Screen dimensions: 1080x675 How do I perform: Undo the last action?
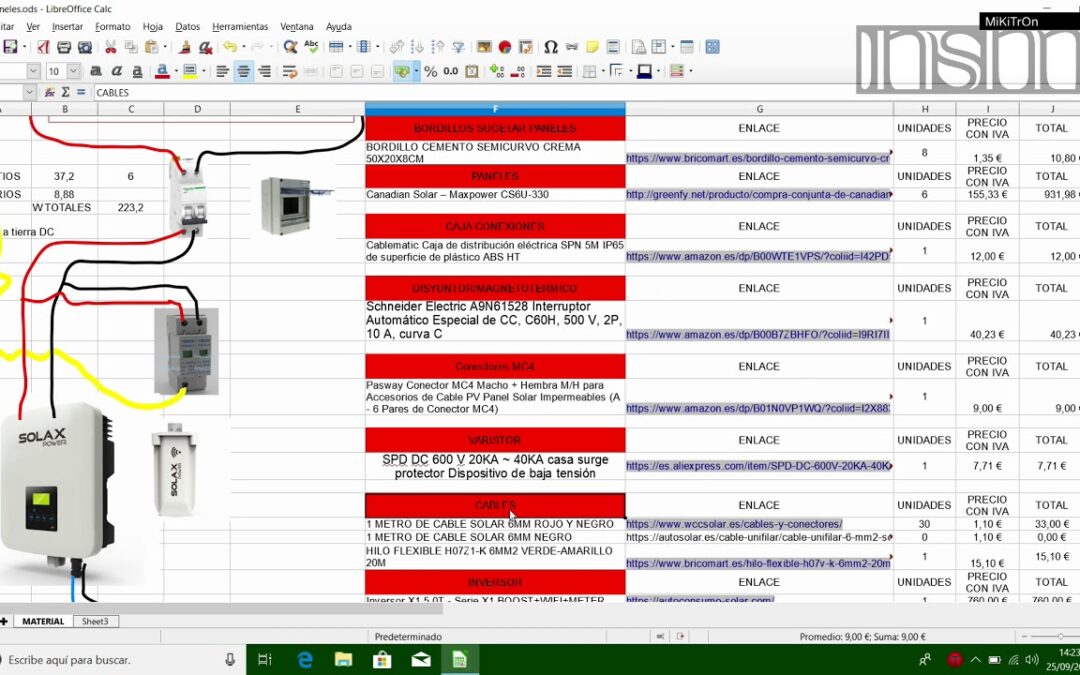click(x=229, y=47)
